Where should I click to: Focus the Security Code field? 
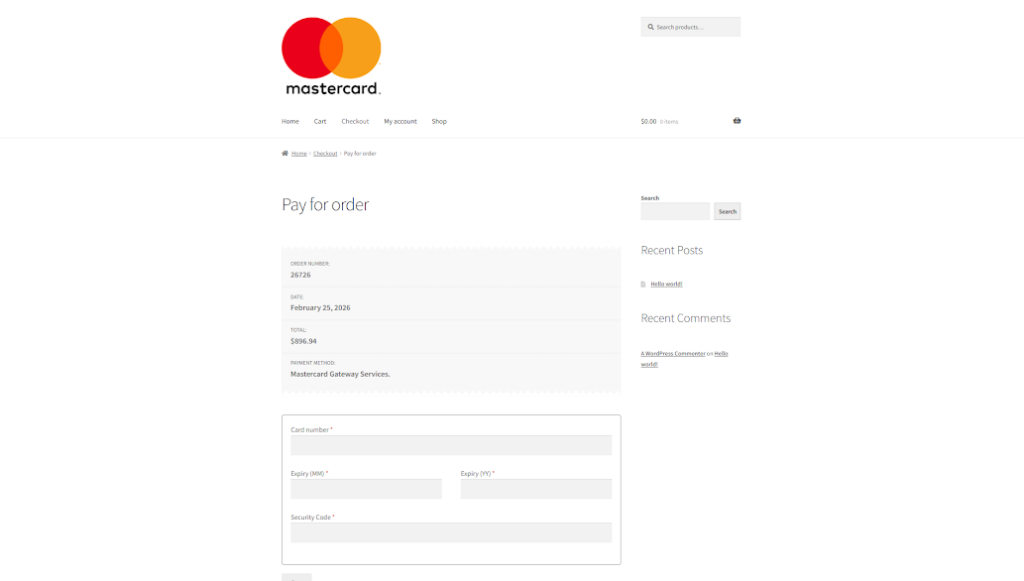[x=450, y=532]
